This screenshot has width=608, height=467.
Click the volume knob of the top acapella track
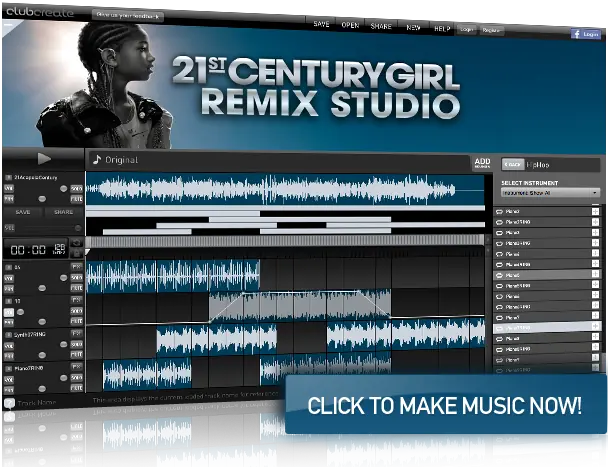[64, 189]
